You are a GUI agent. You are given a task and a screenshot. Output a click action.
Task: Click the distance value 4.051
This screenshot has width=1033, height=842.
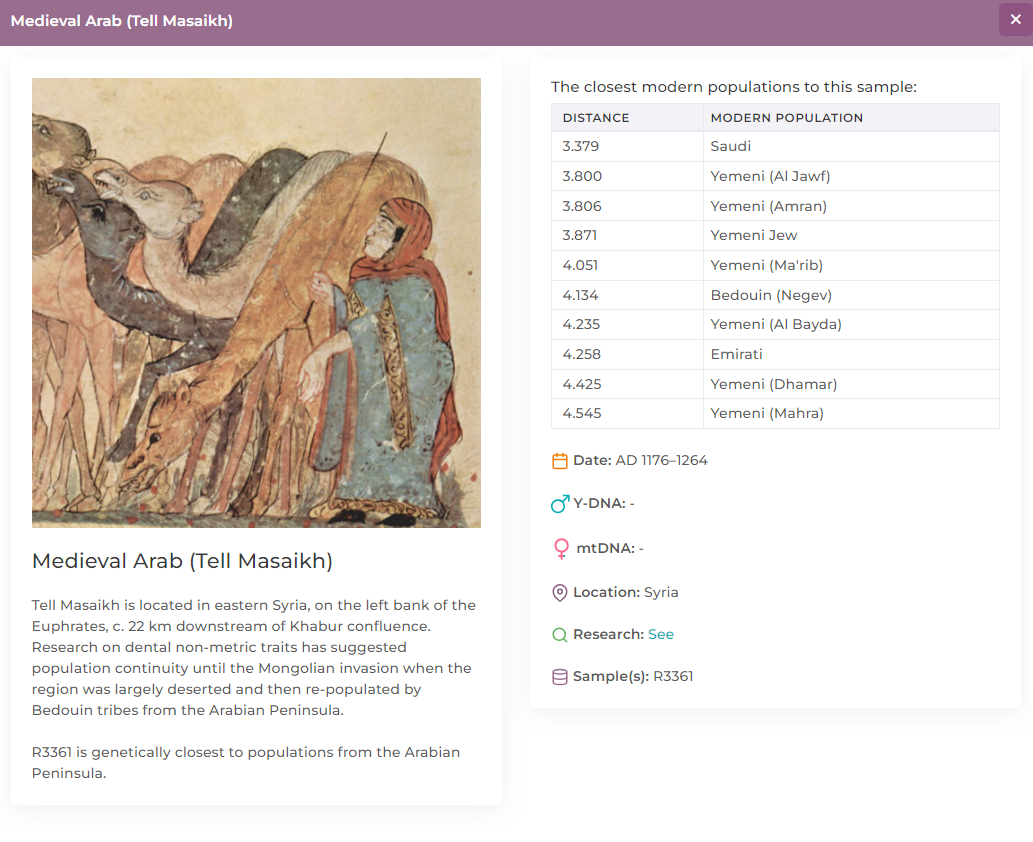tap(580, 265)
